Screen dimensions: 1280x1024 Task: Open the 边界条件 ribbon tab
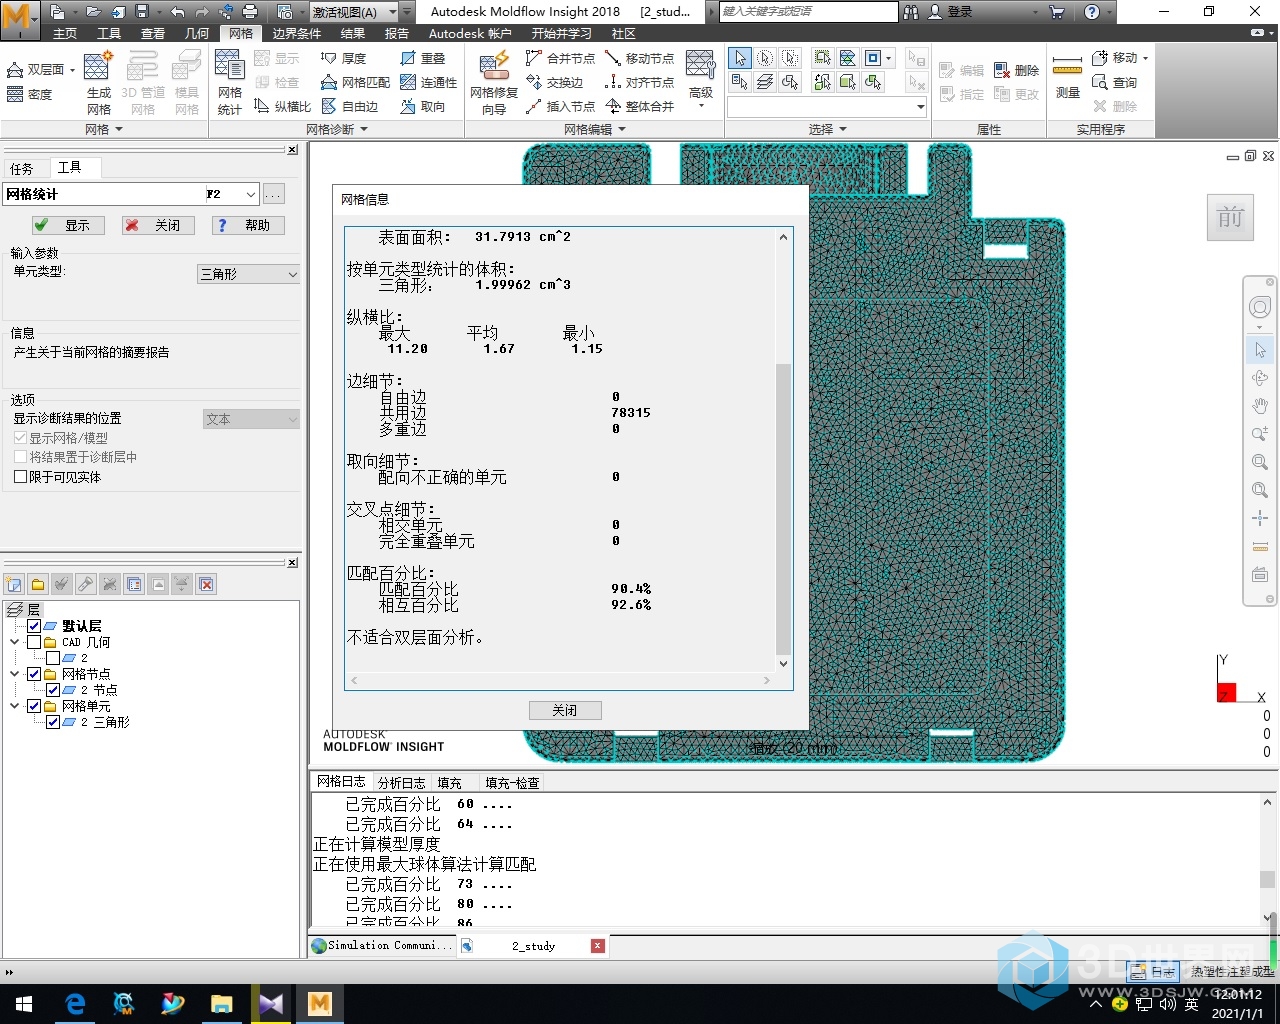coord(297,33)
